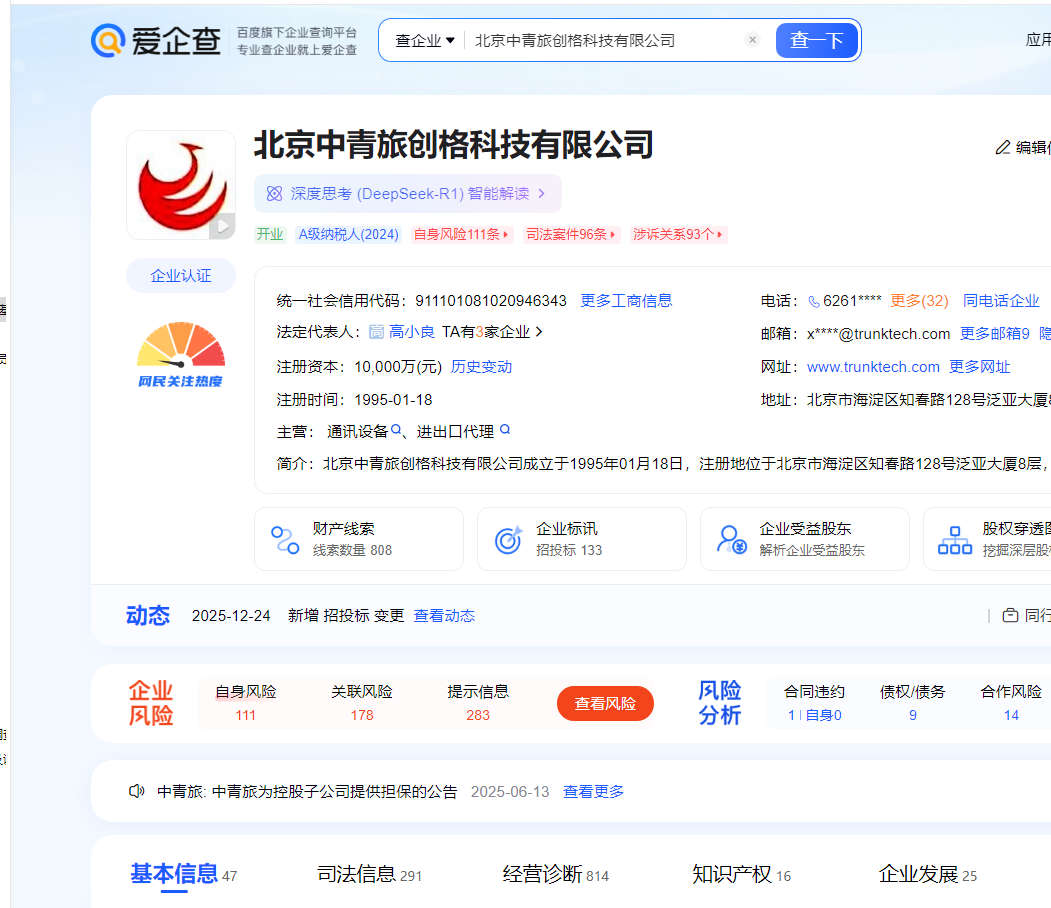Expand 涉诉关系93个 tag
This screenshot has width=1051, height=908.
(x=678, y=235)
